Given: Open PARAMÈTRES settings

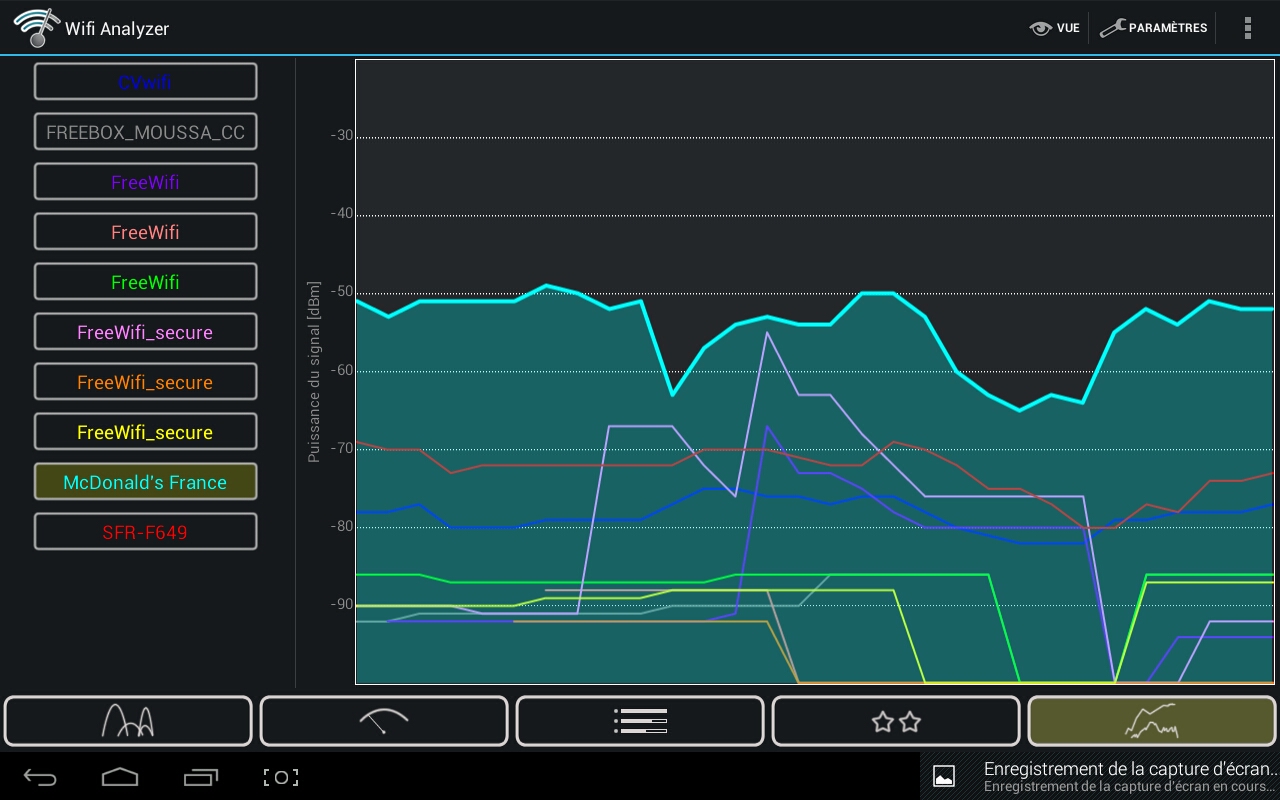Looking at the screenshot, I should (1154, 28).
